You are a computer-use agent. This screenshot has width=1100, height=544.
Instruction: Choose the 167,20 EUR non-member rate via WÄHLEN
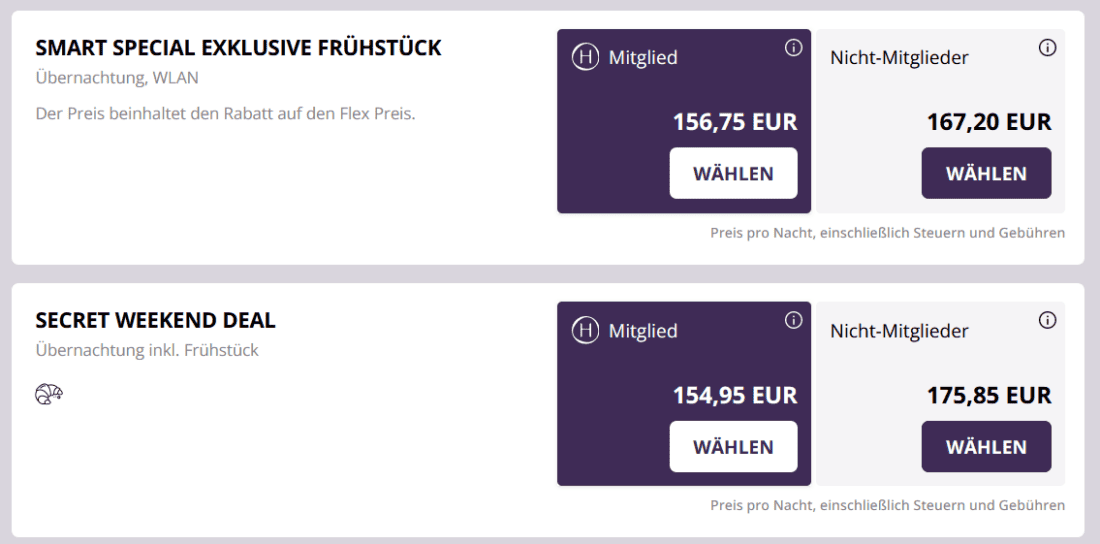[x=986, y=173]
